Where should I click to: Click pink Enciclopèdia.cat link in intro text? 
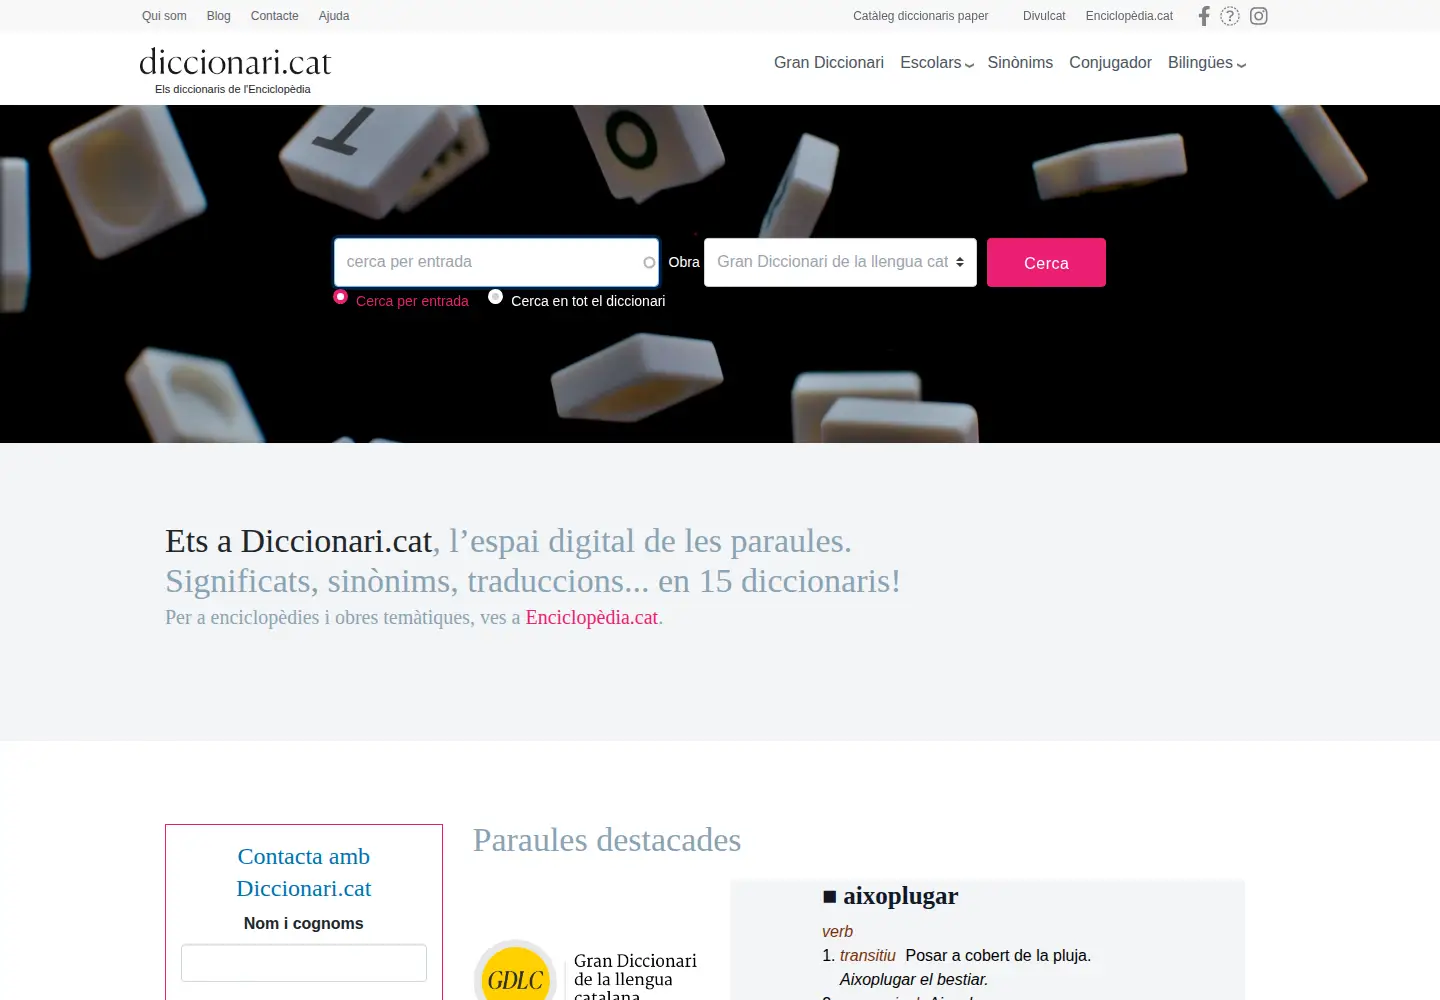click(x=592, y=617)
